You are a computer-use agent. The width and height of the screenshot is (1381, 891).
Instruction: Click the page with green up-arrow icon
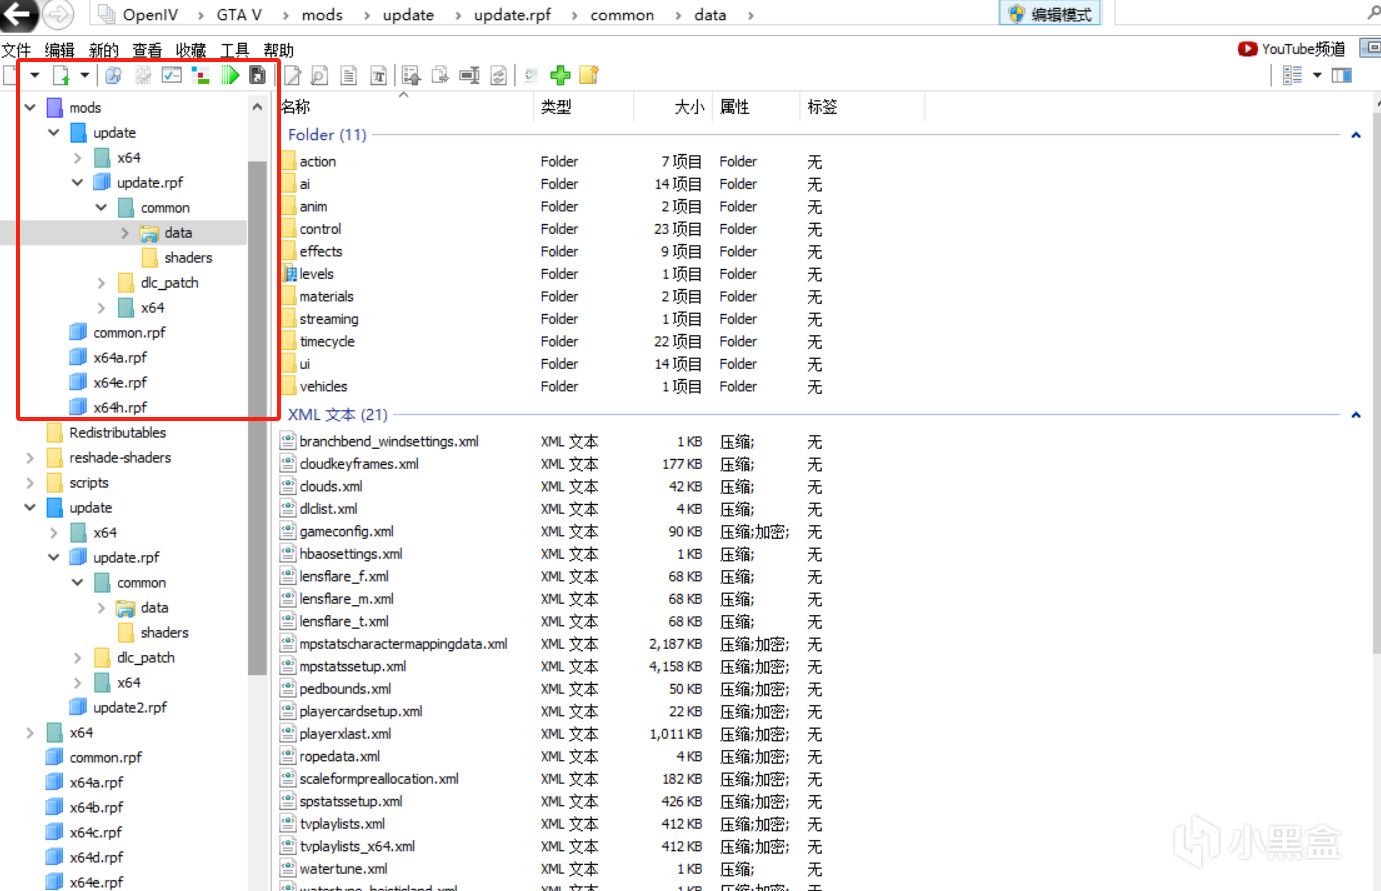tap(61, 75)
